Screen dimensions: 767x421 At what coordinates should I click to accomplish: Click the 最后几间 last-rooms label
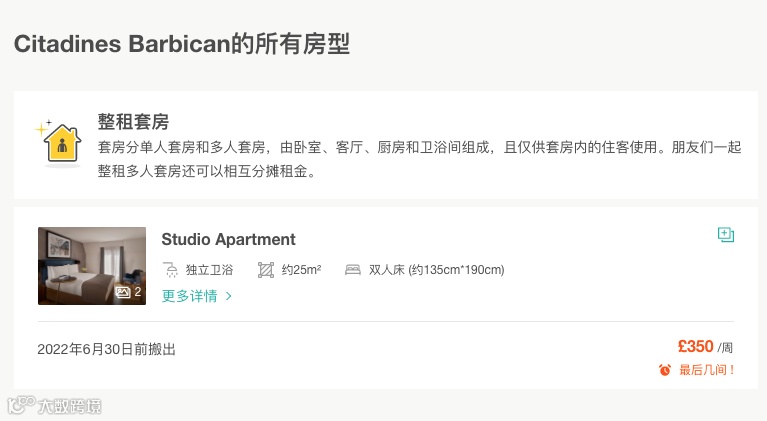pos(707,370)
